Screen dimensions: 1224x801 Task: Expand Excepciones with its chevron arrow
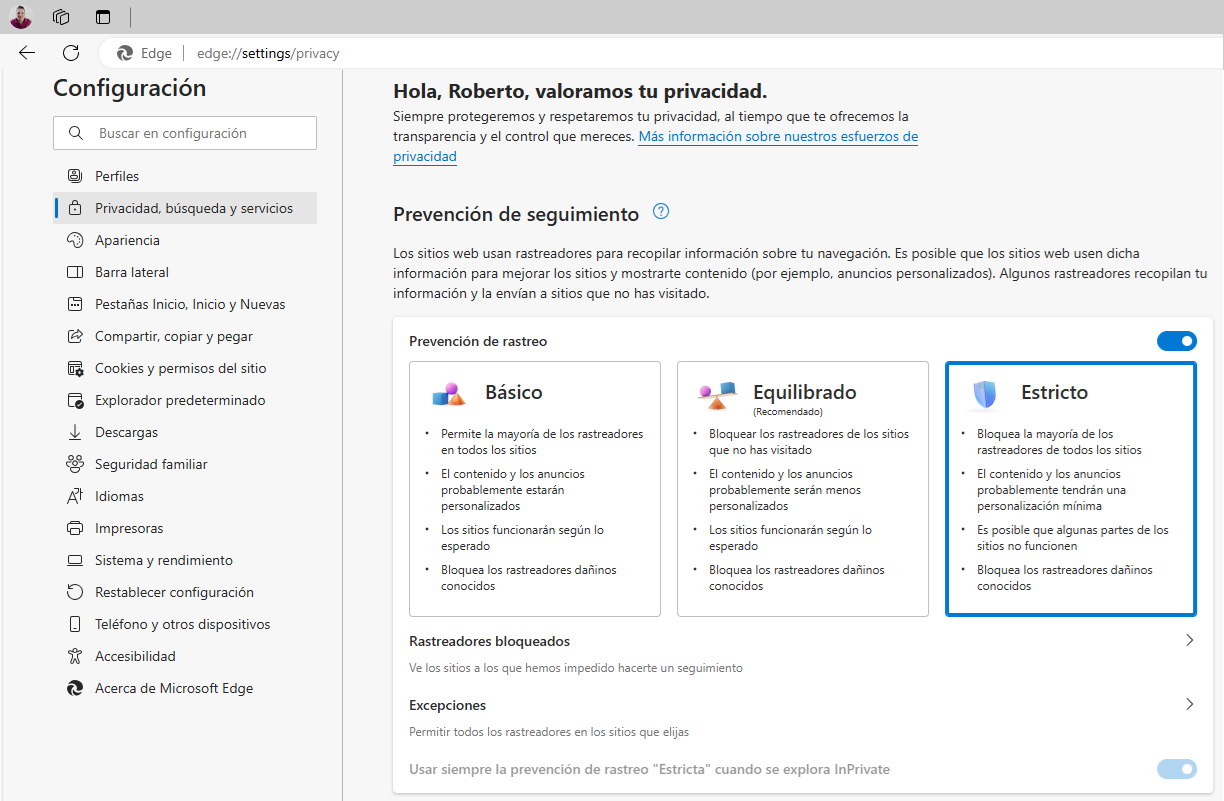click(x=1189, y=704)
